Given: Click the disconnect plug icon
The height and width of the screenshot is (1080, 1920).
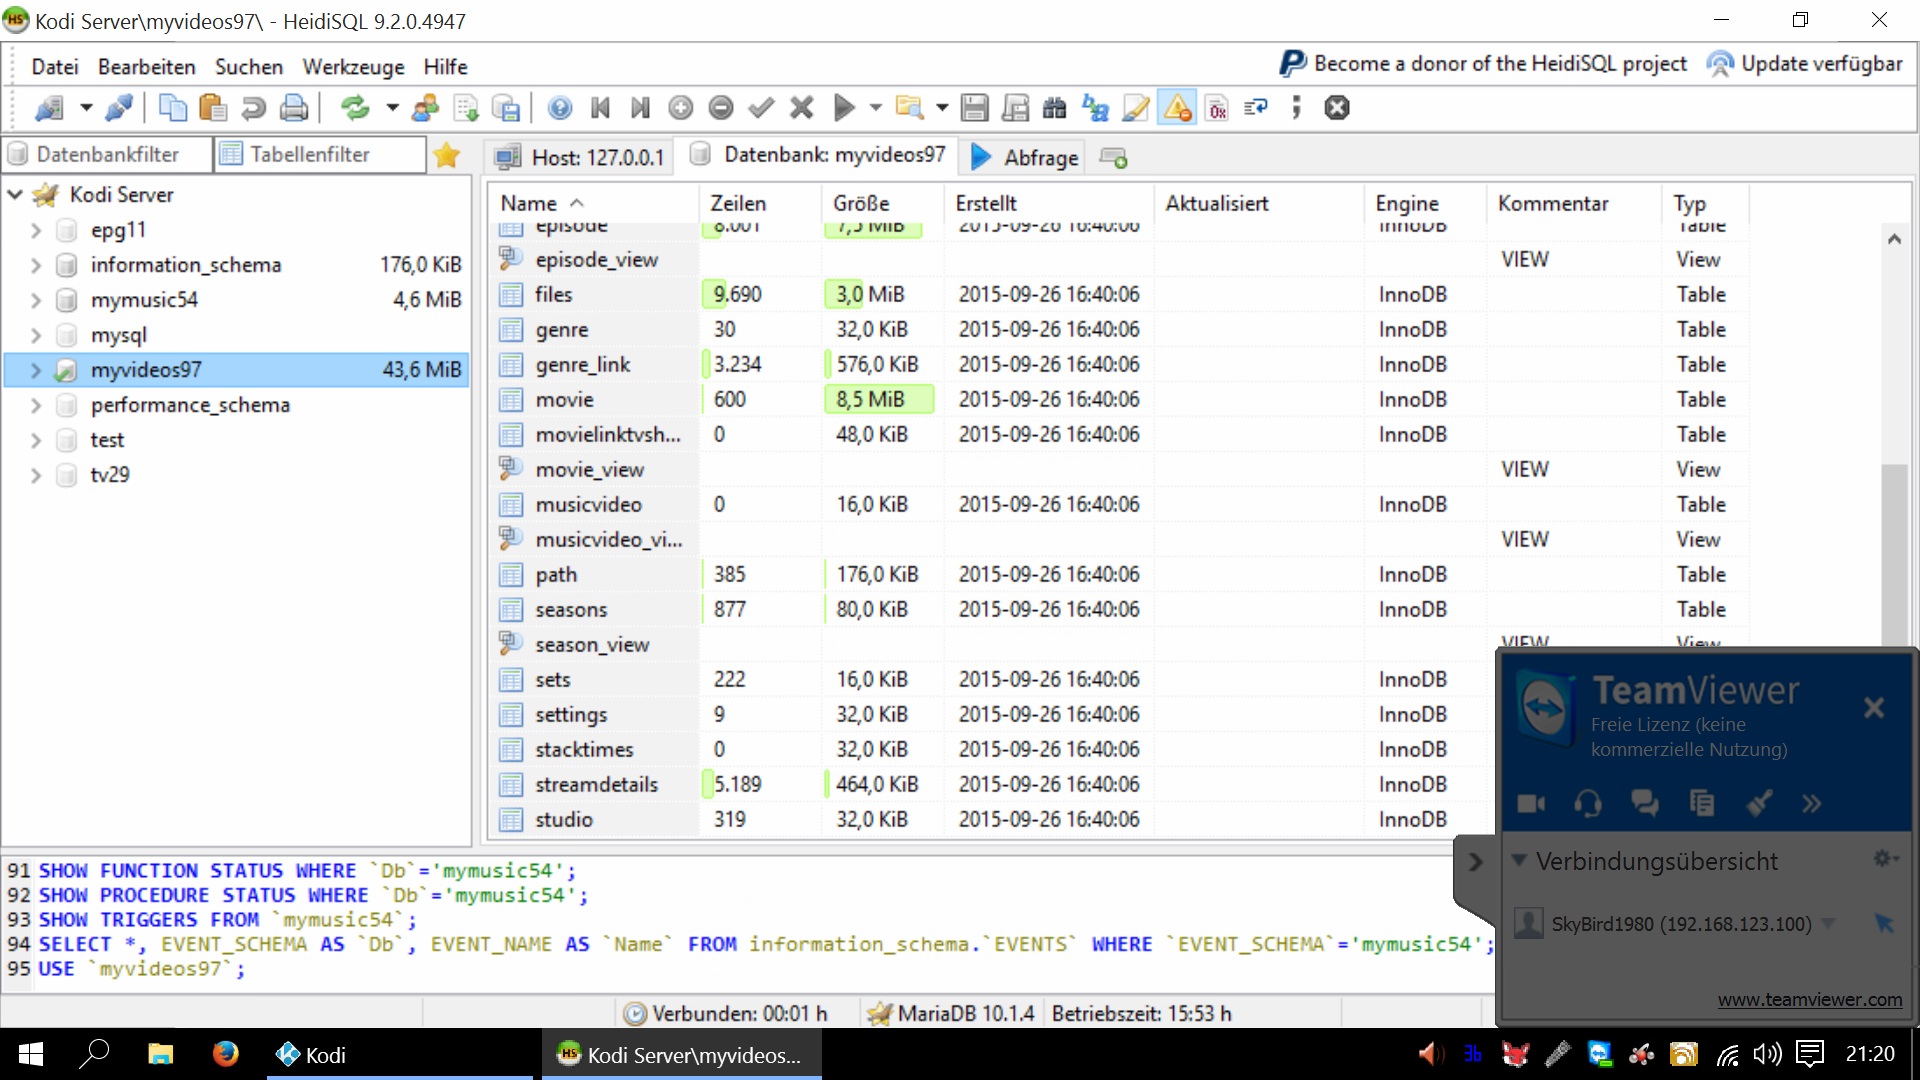Looking at the screenshot, I should tap(118, 107).
